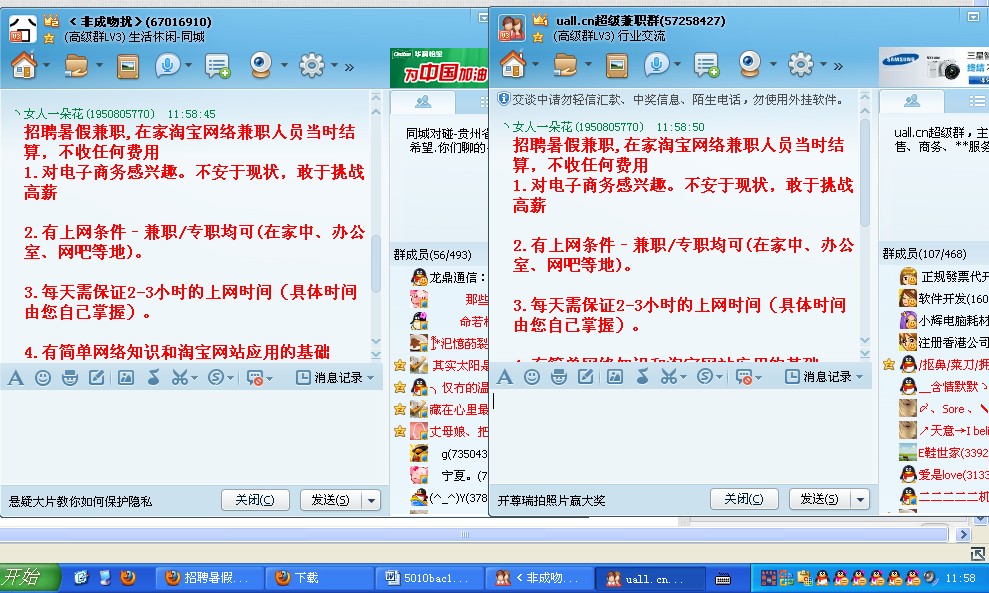
Task: Close the uall.cn chat with 关闭 button
Action: coord(744,499)
